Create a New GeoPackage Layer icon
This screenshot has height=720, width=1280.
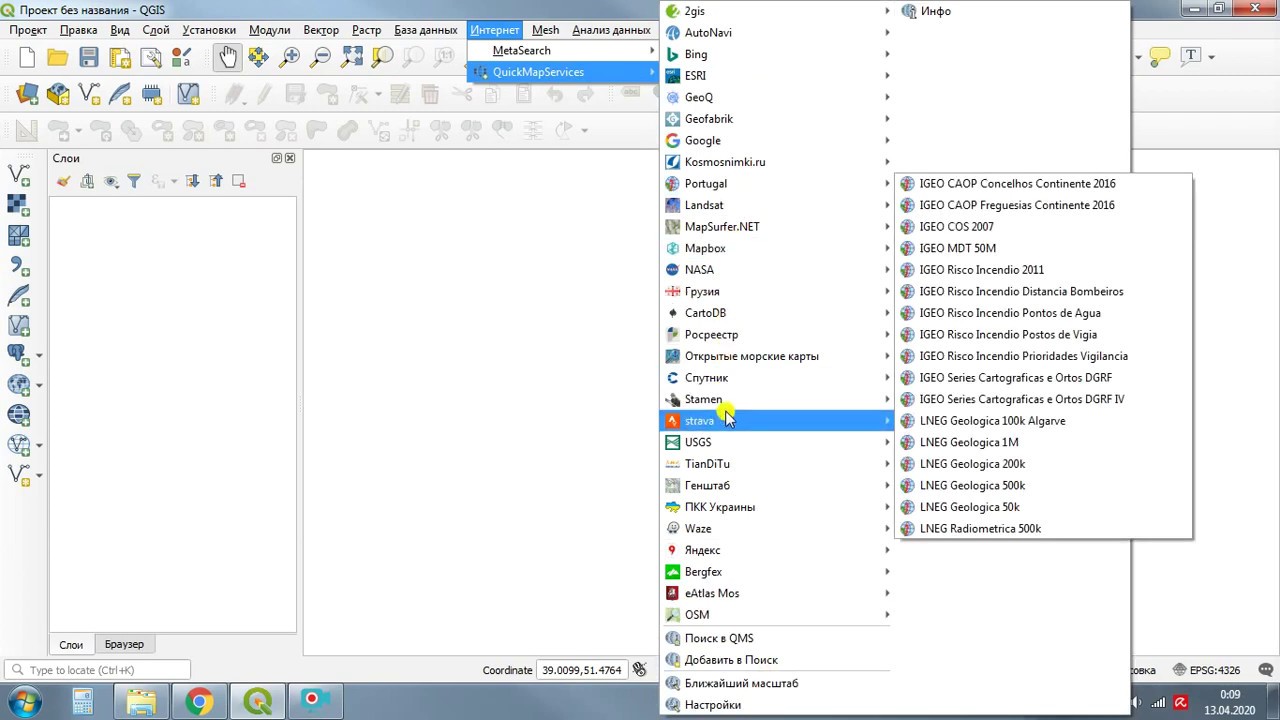[x=58, y=94]
